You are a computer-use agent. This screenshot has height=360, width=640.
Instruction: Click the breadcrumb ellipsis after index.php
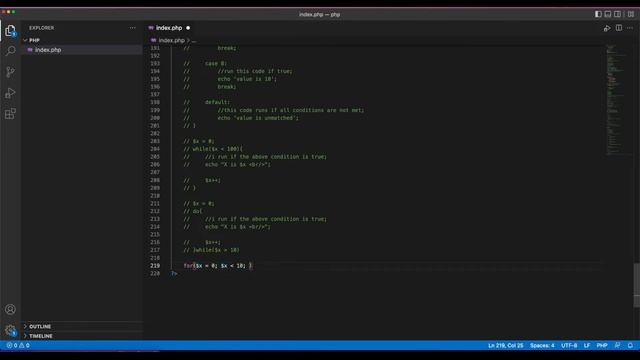pos(194,40)
